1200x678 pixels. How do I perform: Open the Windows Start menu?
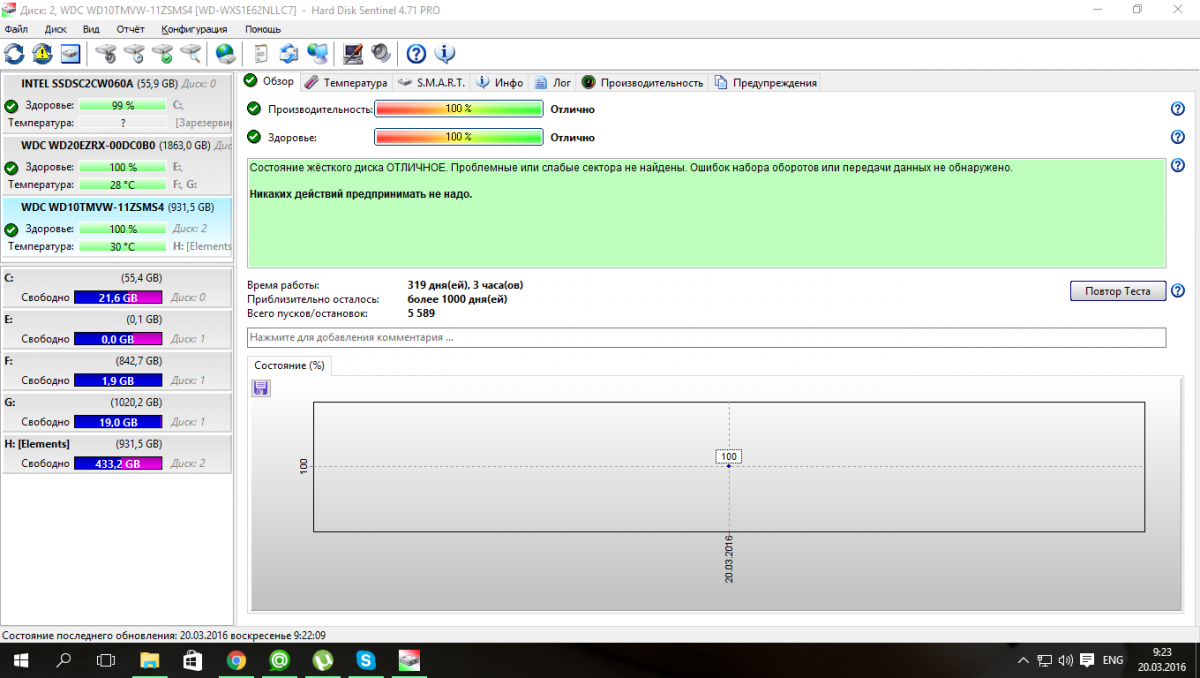(20, 660)
